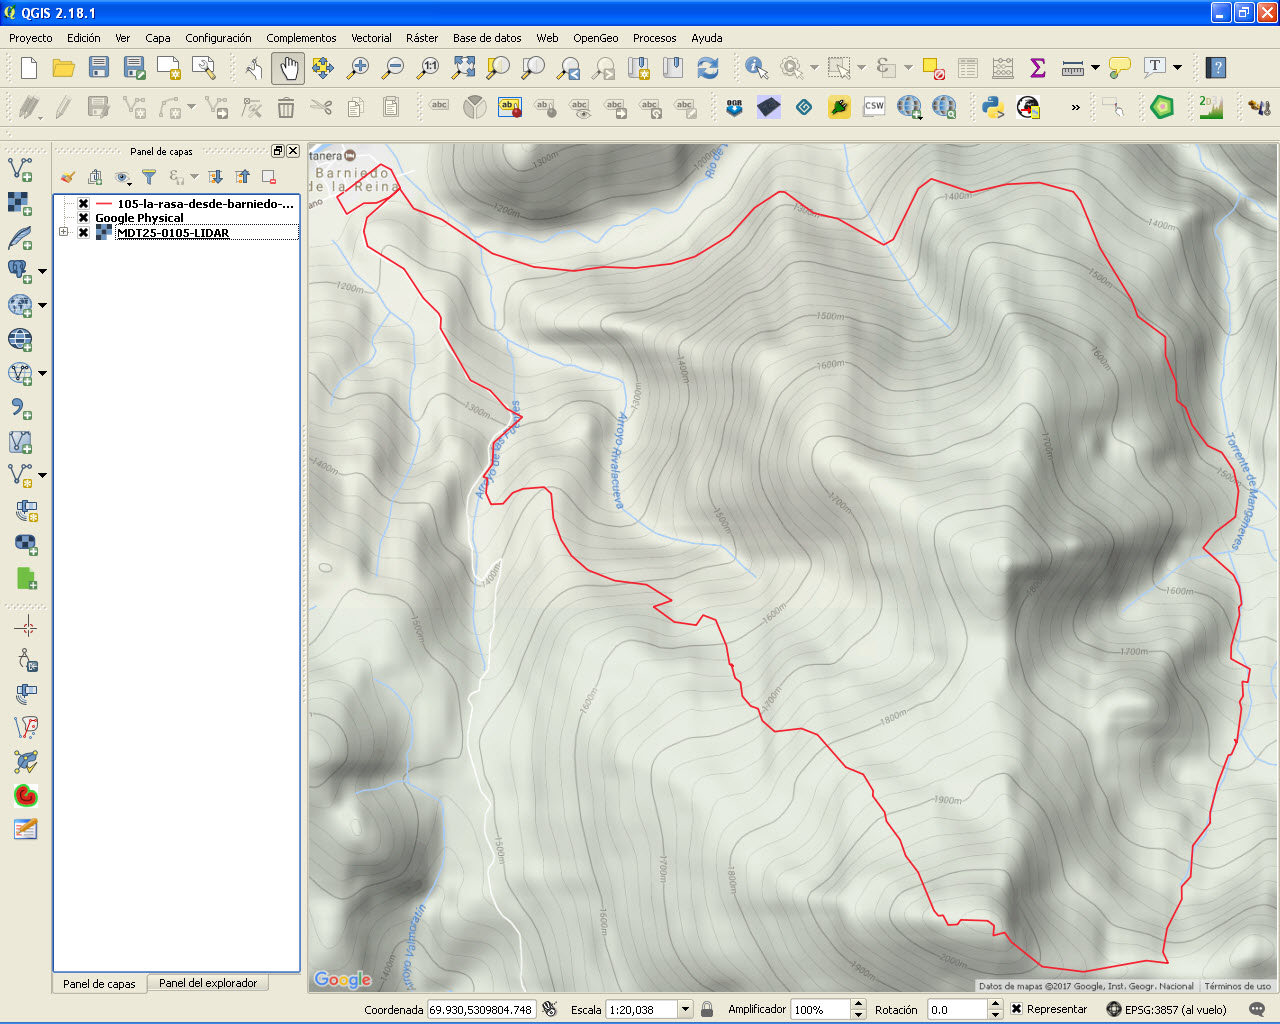Image resolution: width=1280 pixels, height=1024 pixels.
Task: Open the Complementos menu
Action: (x=301, y=38)
